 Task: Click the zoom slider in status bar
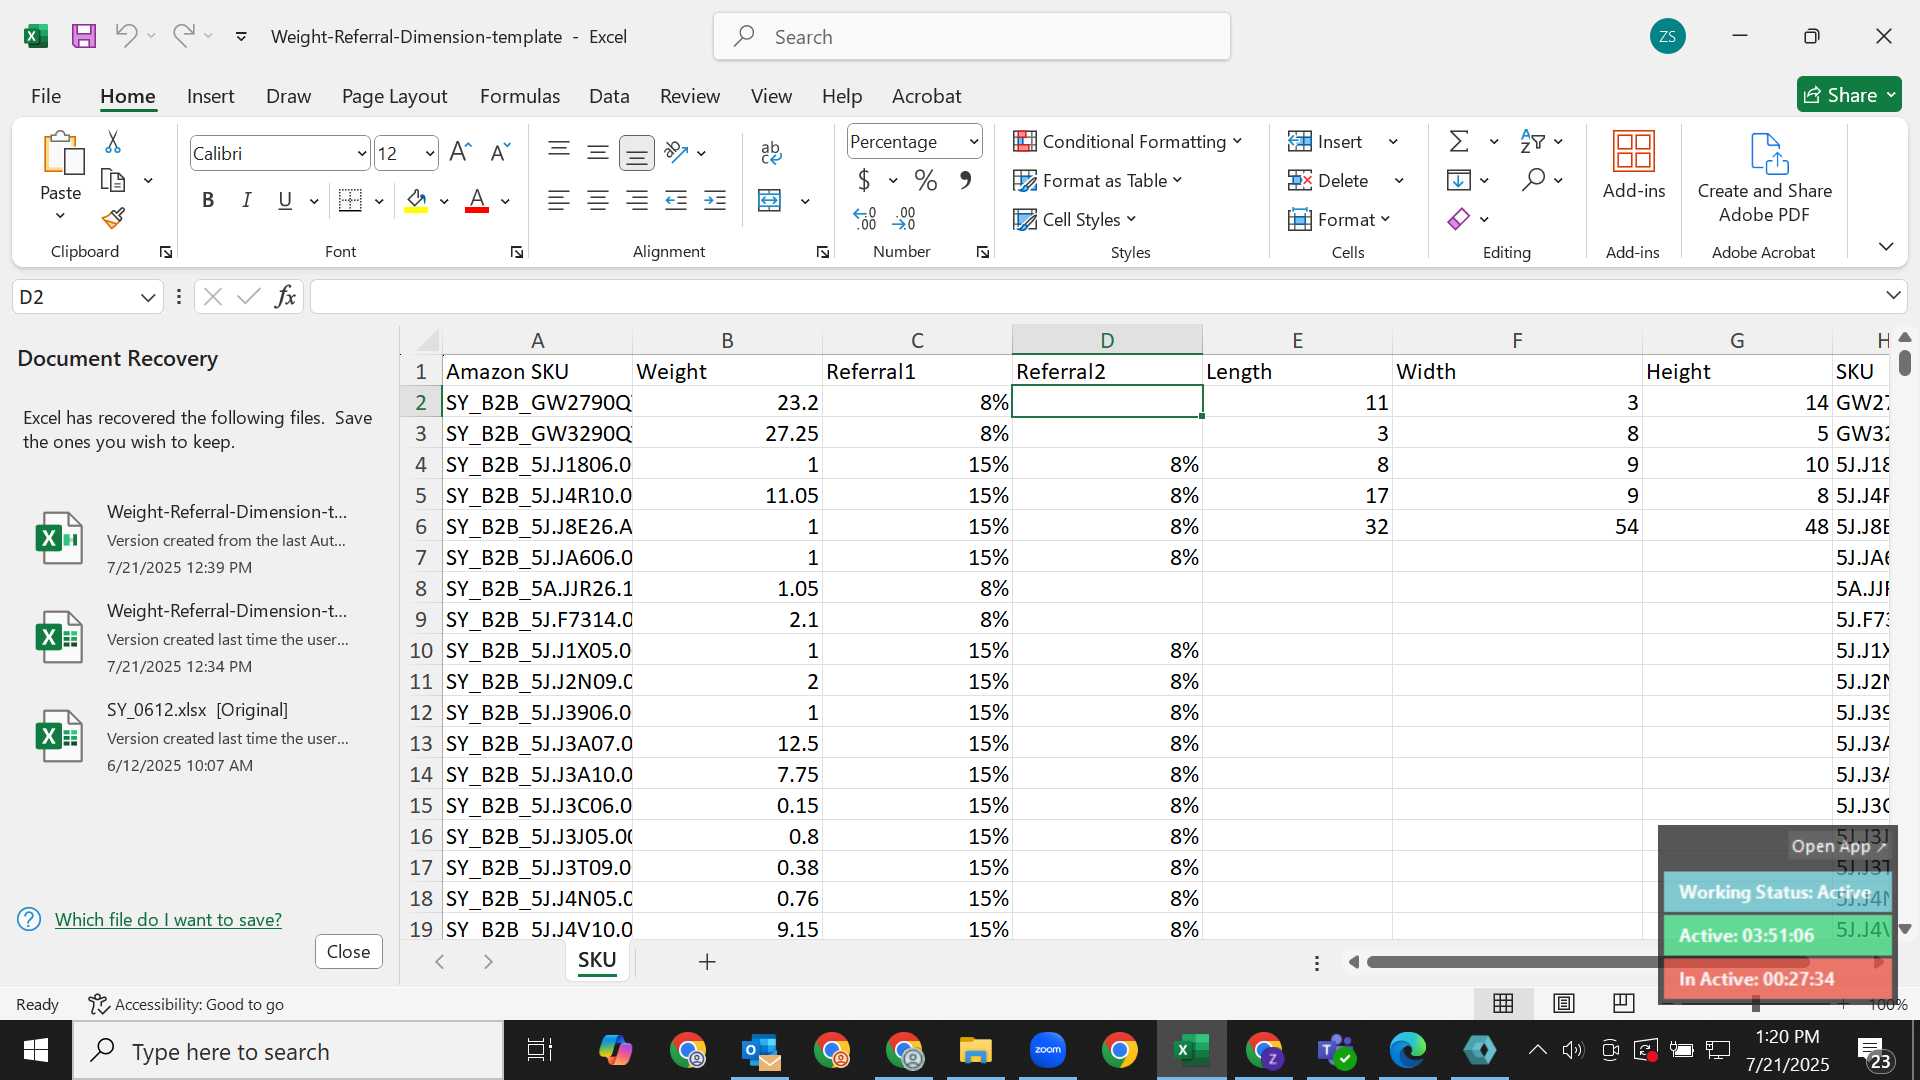coord(1756,1004)
